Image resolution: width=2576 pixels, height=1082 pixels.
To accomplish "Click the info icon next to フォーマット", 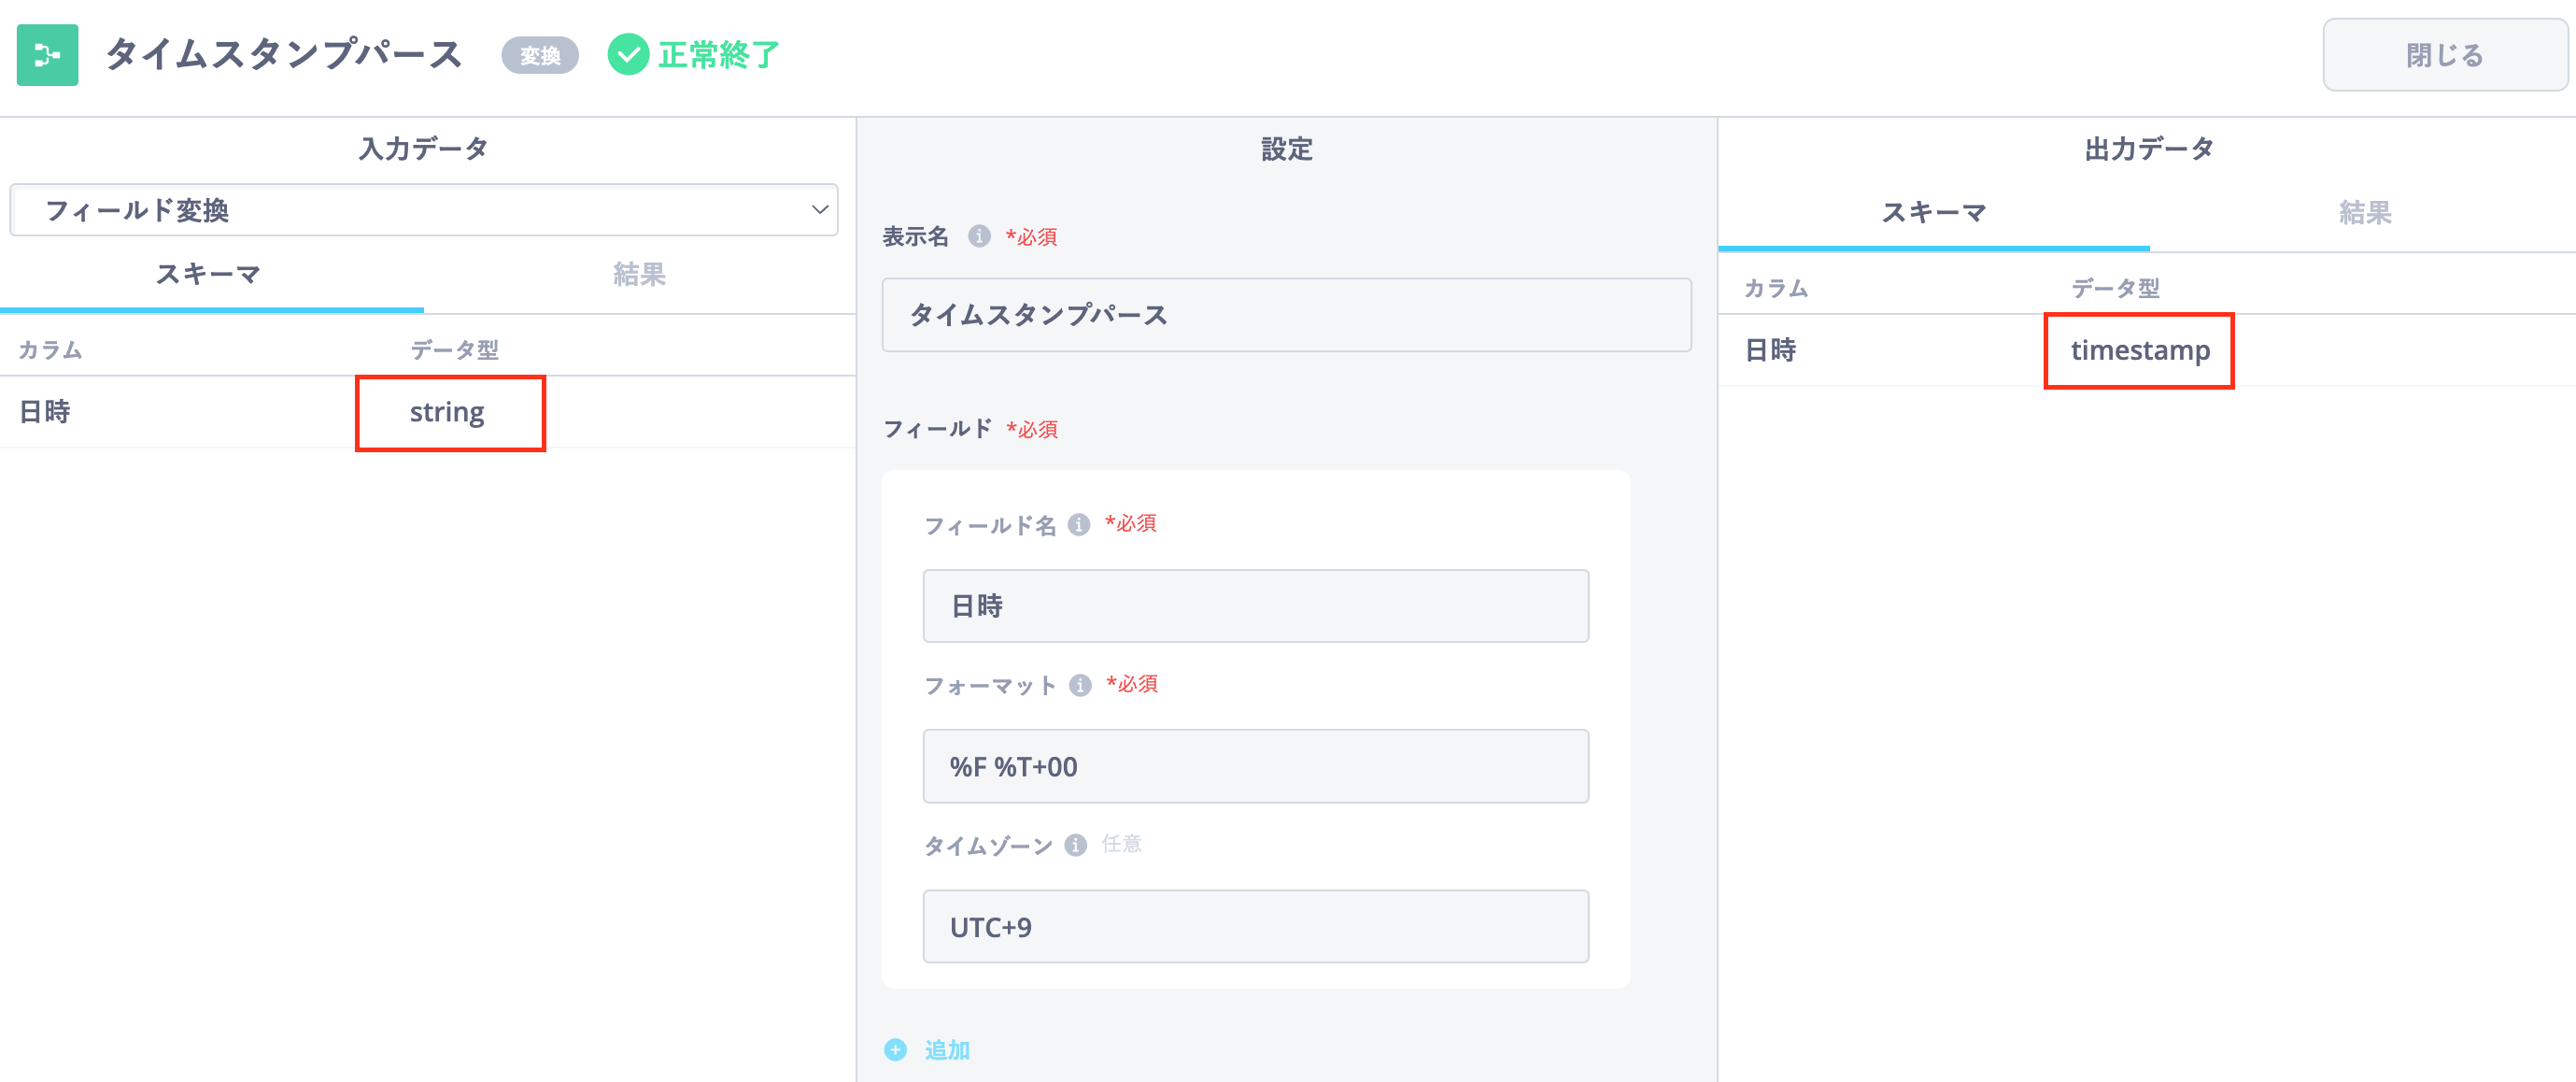I will click(x=1079, y=685).
